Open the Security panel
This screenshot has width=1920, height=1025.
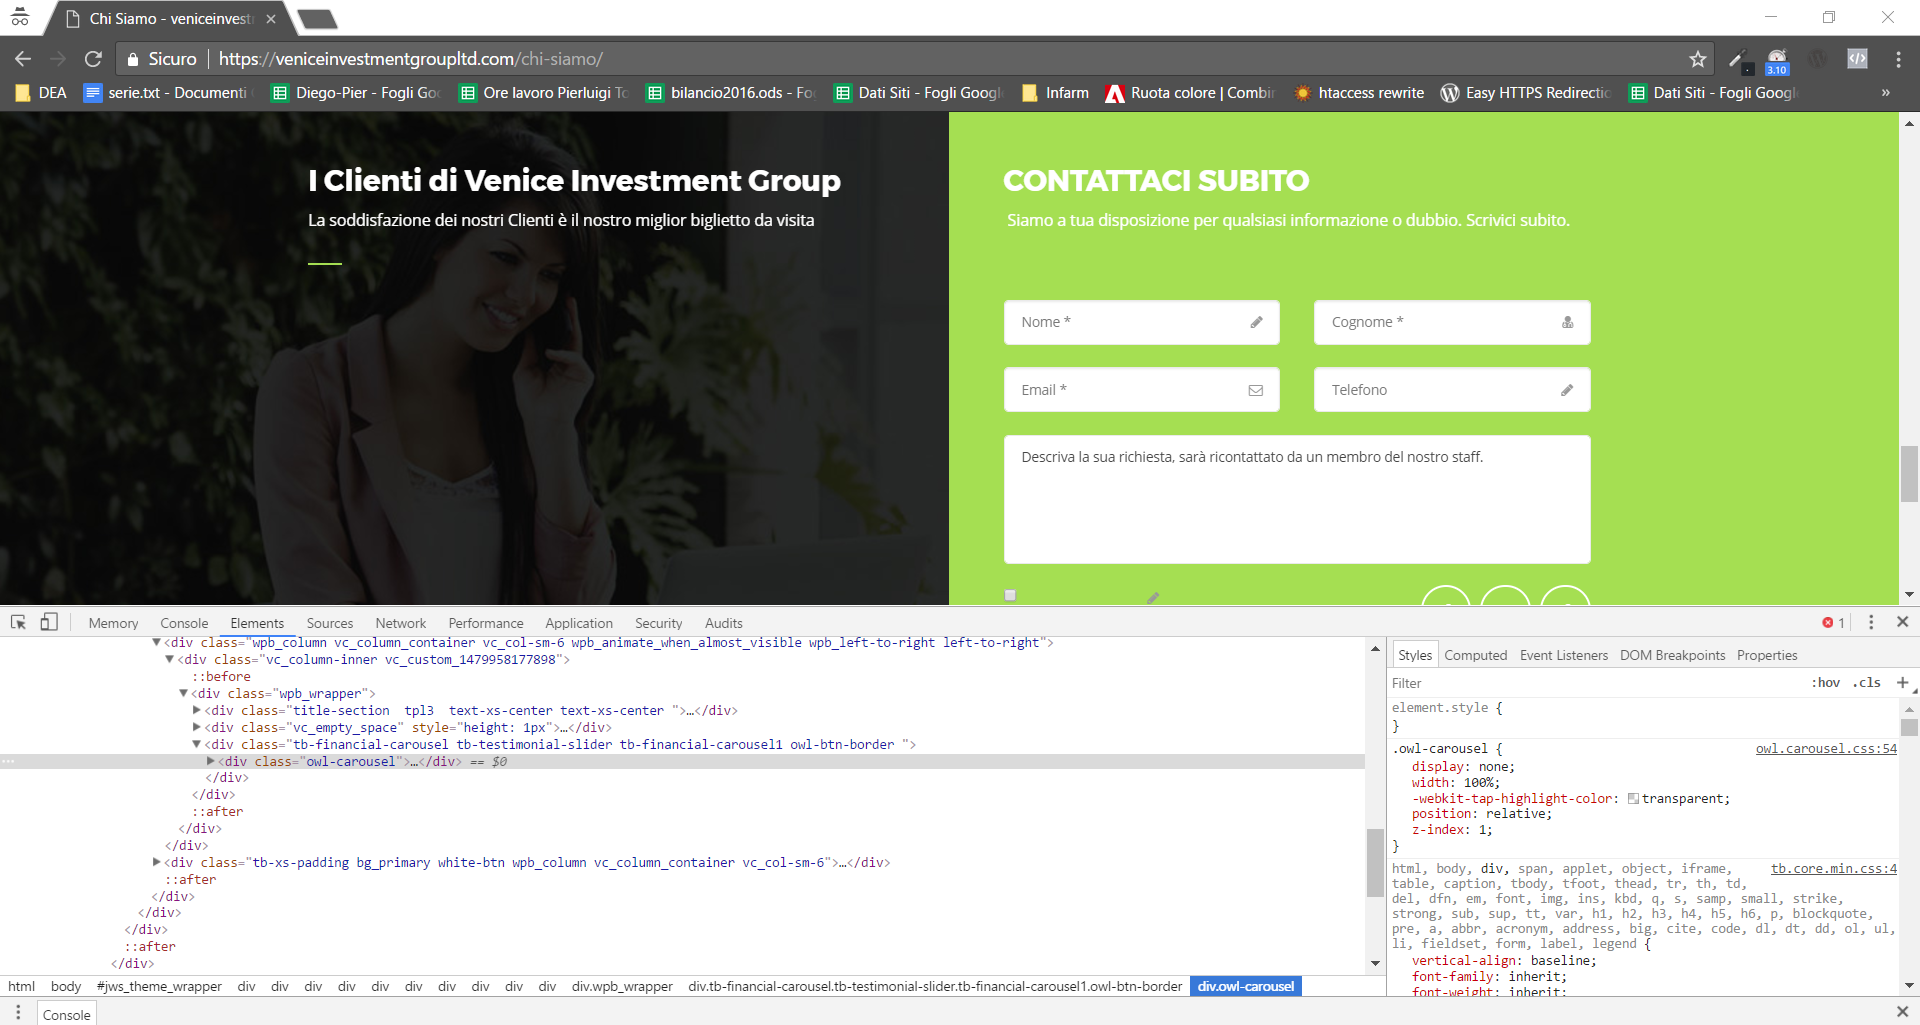click(x=658, y=623)
